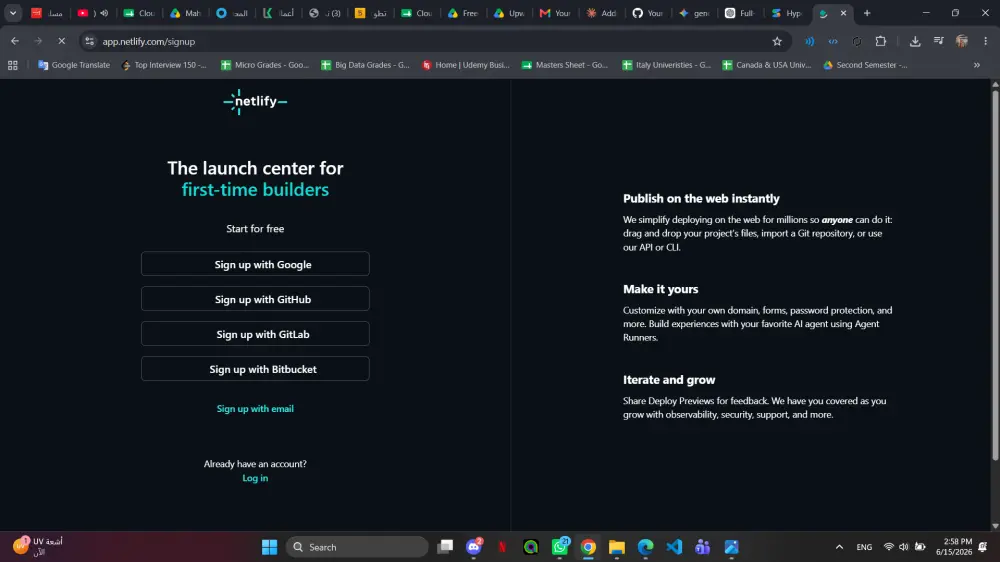Open Chrome Downloads
This screenshot has width=1000, height=562.
coord(915,41)
